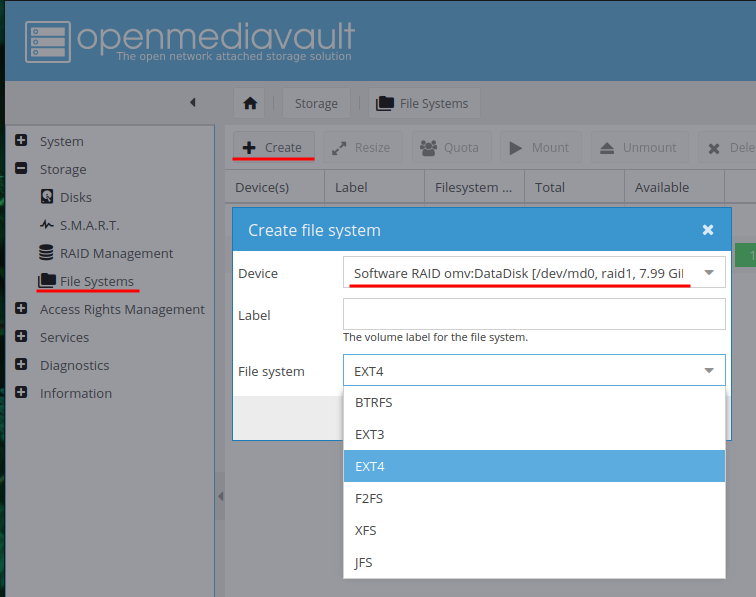Sort by Total column header

[x=574, y=187]
